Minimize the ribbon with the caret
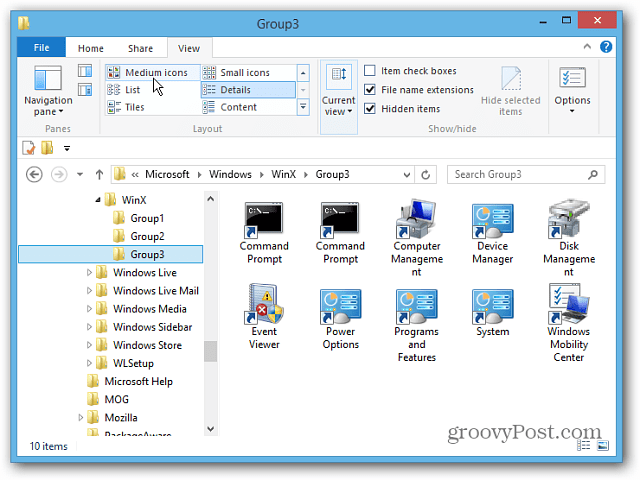 pyautogui.click(x=587, y=47)
